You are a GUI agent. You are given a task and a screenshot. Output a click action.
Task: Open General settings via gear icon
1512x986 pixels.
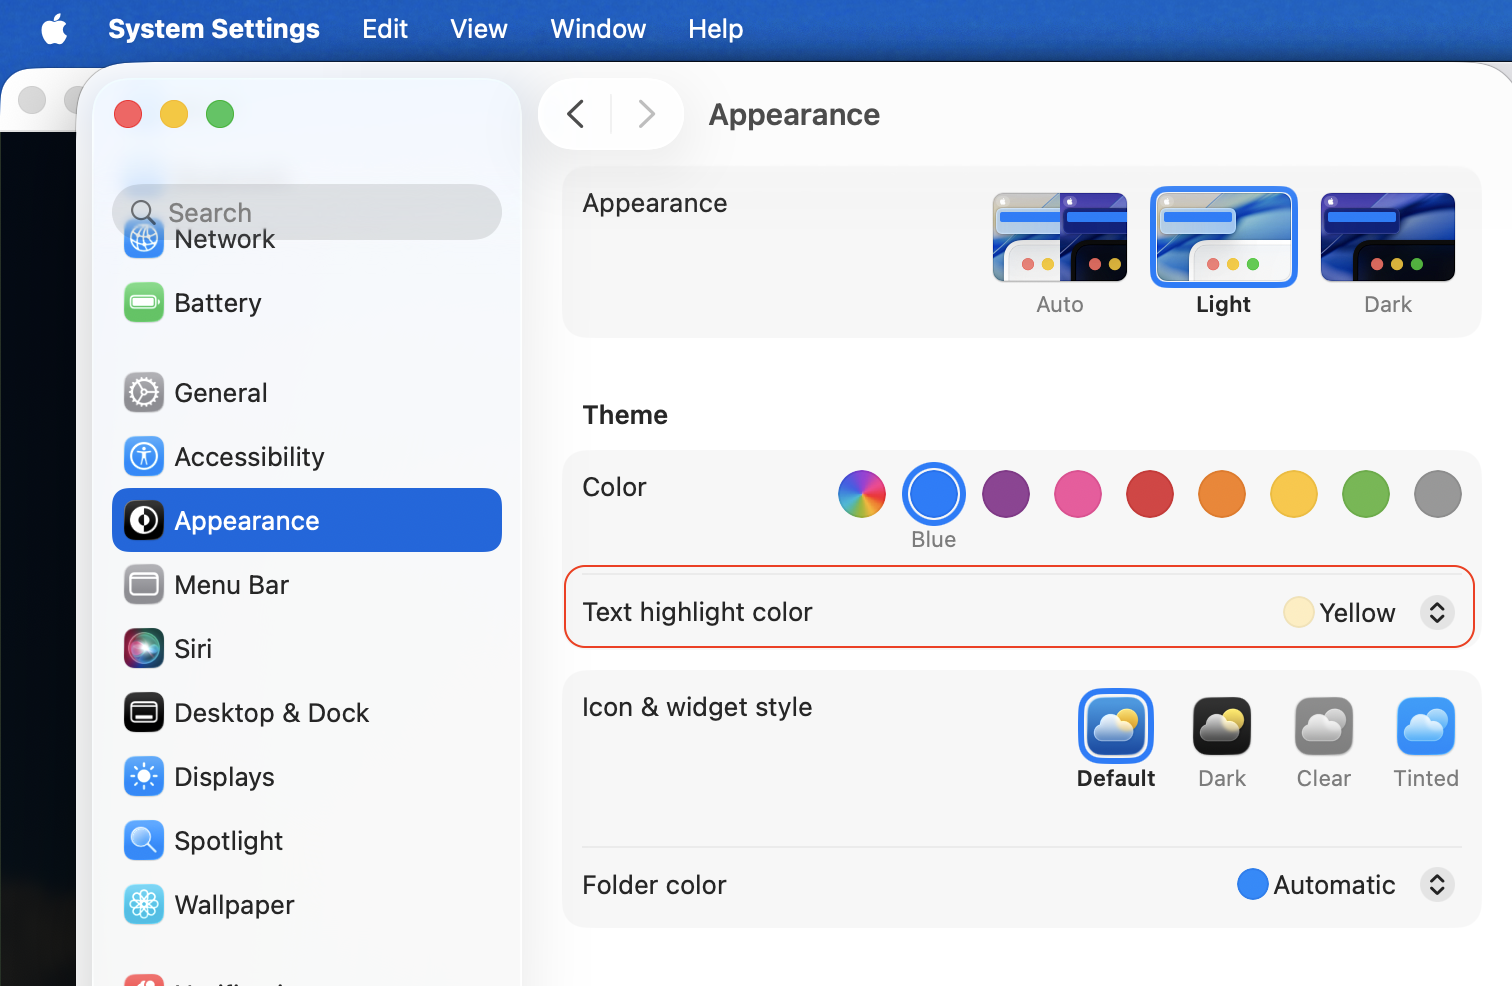pos(144,393)
